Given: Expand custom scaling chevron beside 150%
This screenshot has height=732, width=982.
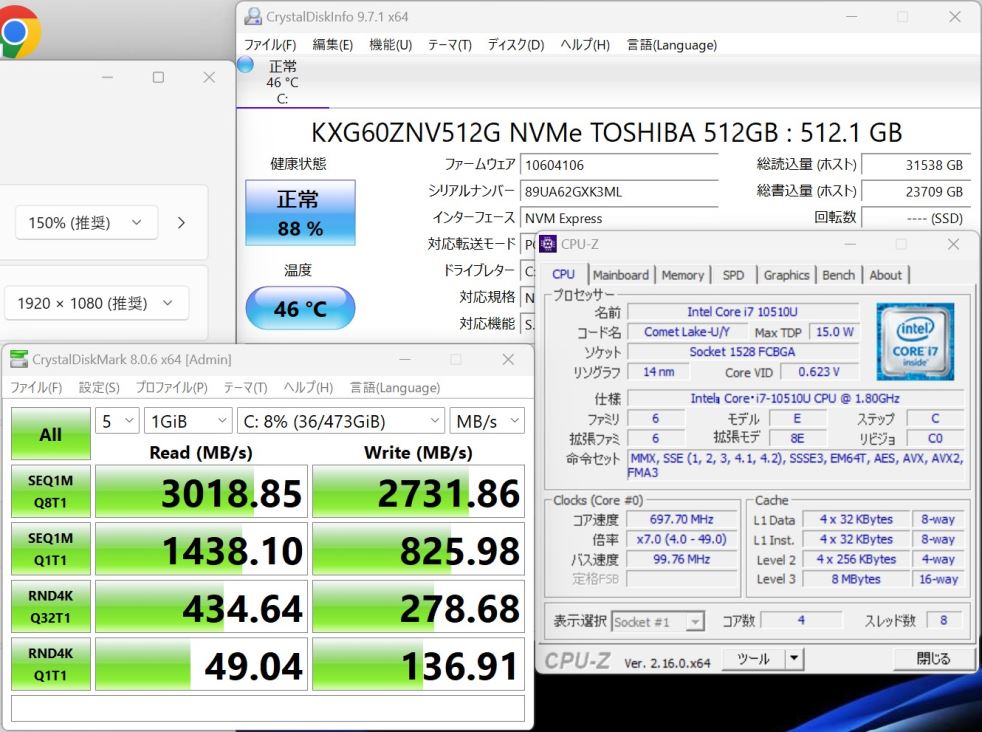Looking at the screenshot, I should click(181, 222).
